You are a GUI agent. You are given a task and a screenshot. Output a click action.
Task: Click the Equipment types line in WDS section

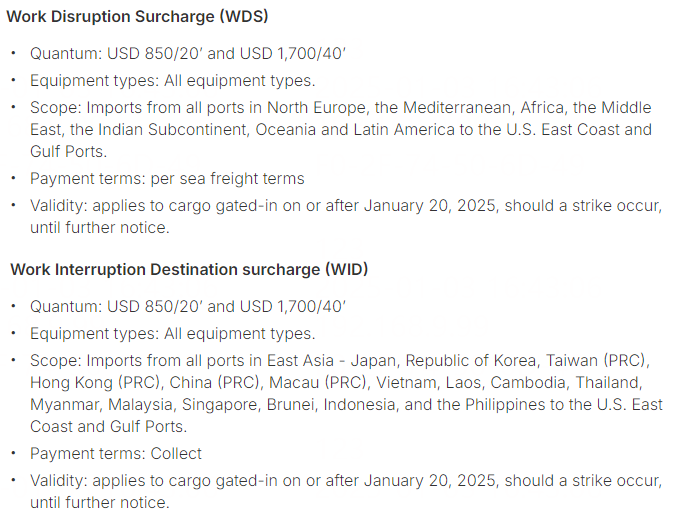click(172, 81)
